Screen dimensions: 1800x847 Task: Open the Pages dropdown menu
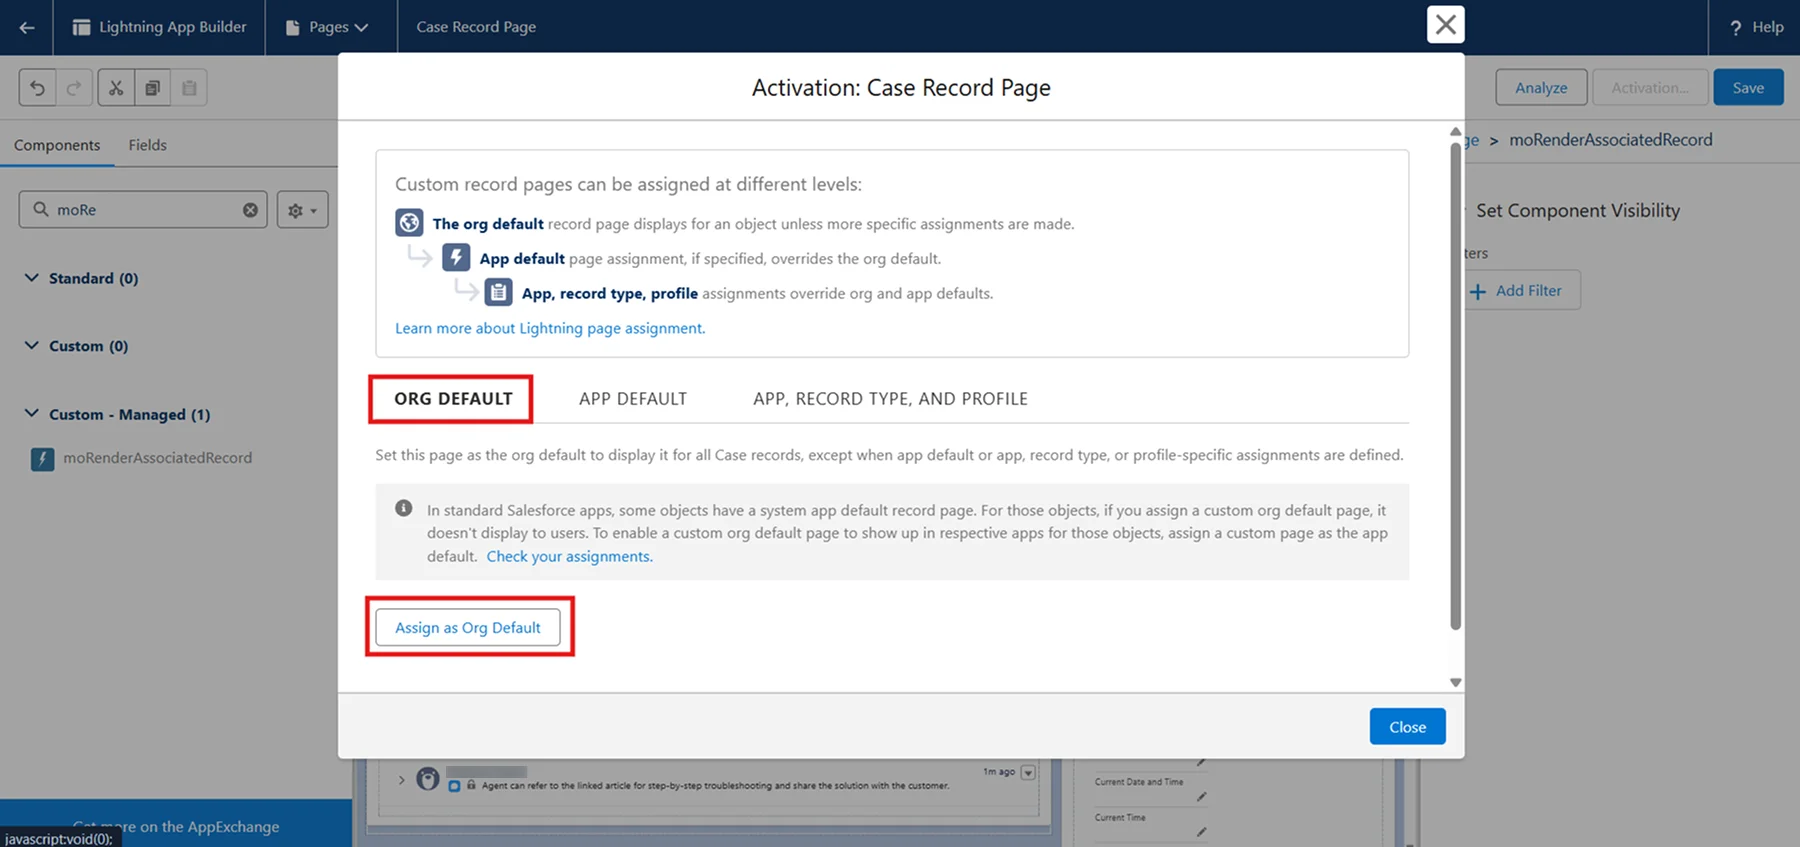[327, 27]
